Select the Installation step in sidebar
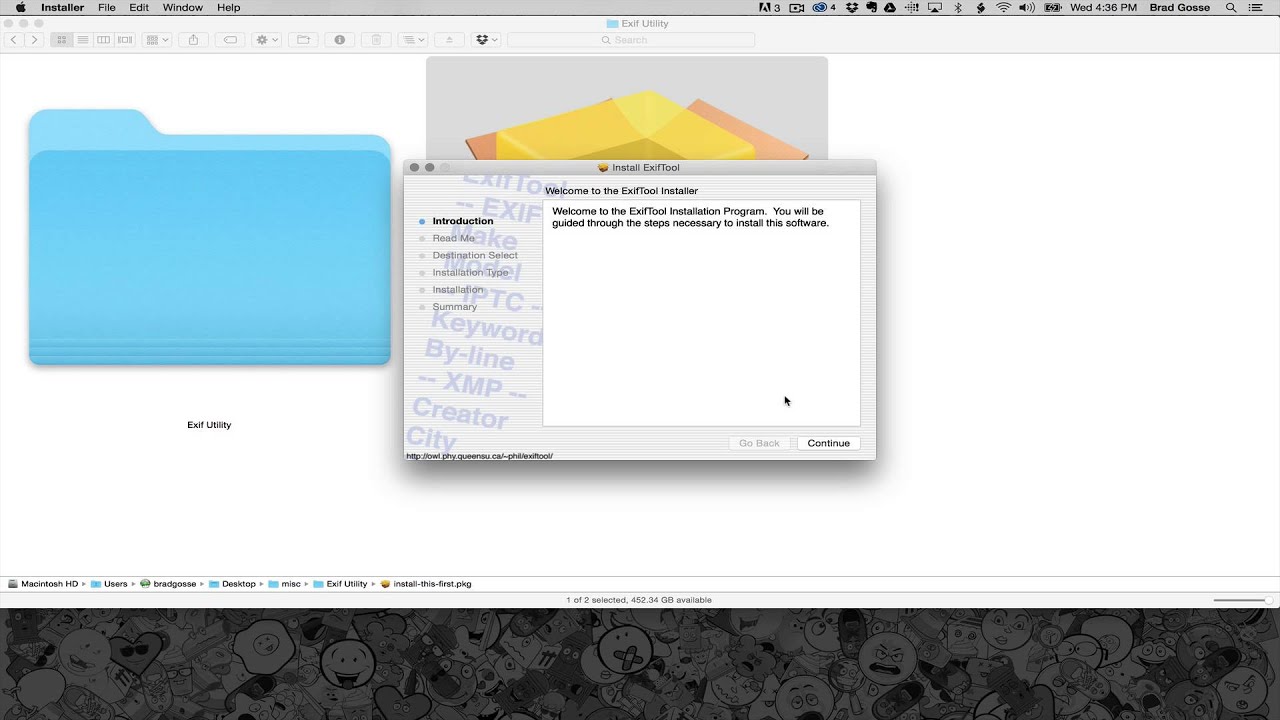 (x=457, y=289)
